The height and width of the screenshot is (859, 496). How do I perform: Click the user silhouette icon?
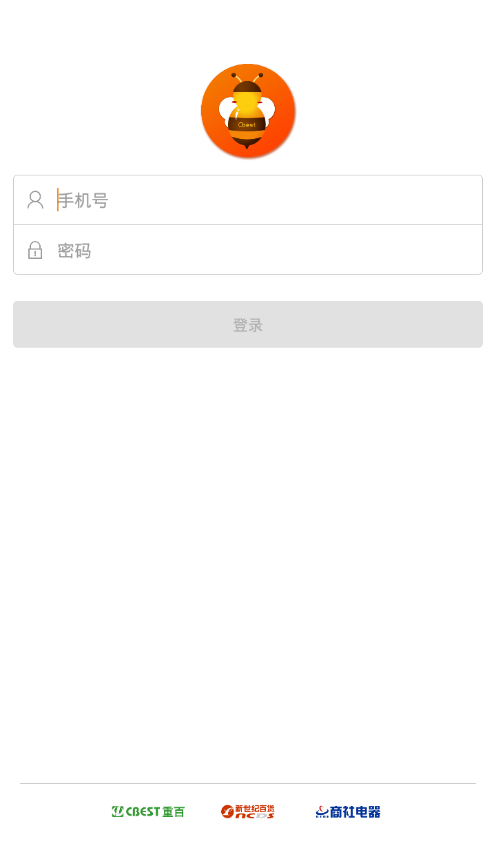click(35, 200)
